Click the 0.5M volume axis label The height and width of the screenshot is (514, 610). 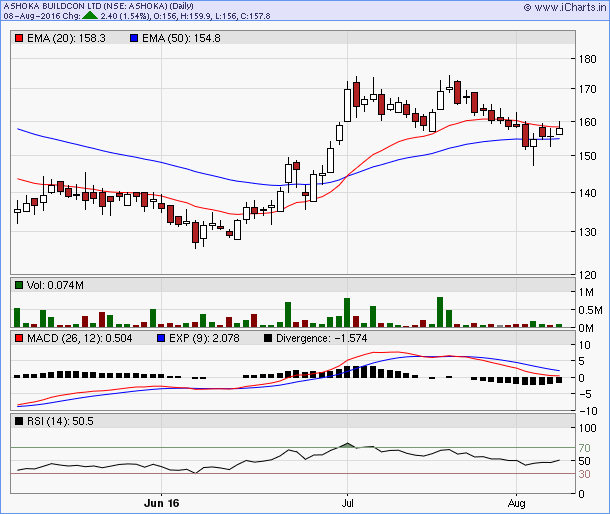pyautogui.click(x=591, y=310)
